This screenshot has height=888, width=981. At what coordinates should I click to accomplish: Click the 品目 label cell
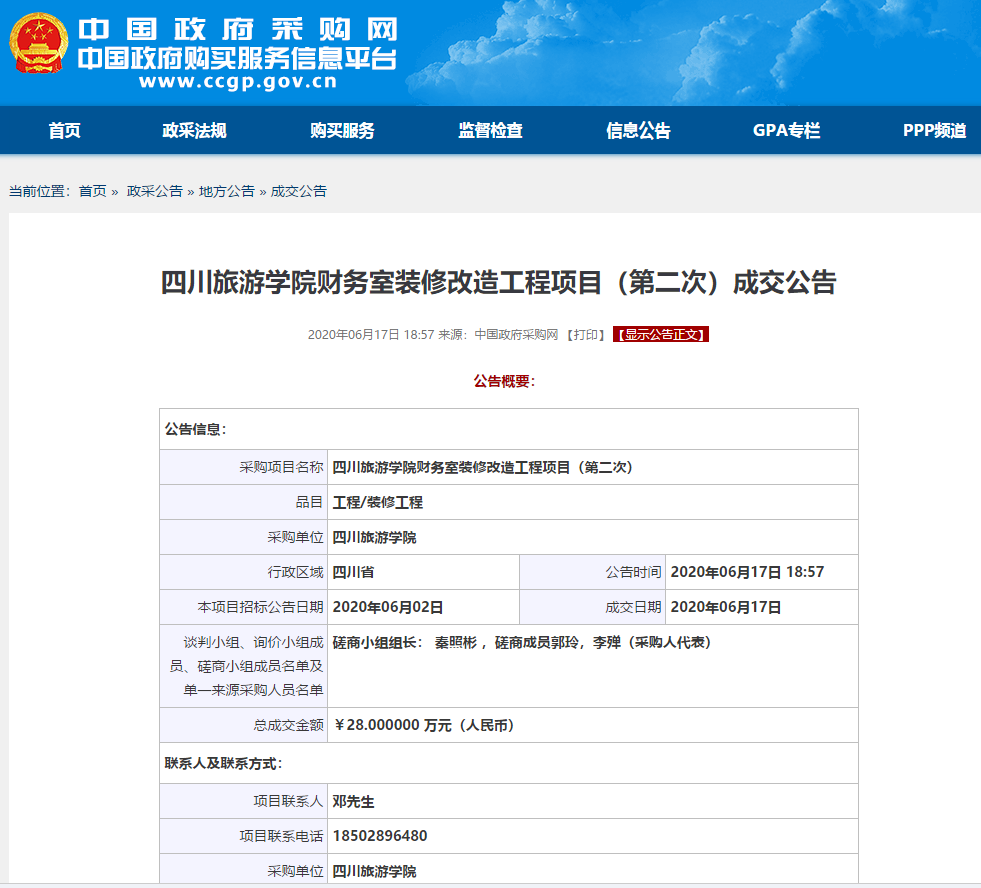pyautogui.click(x=243, y=503)
